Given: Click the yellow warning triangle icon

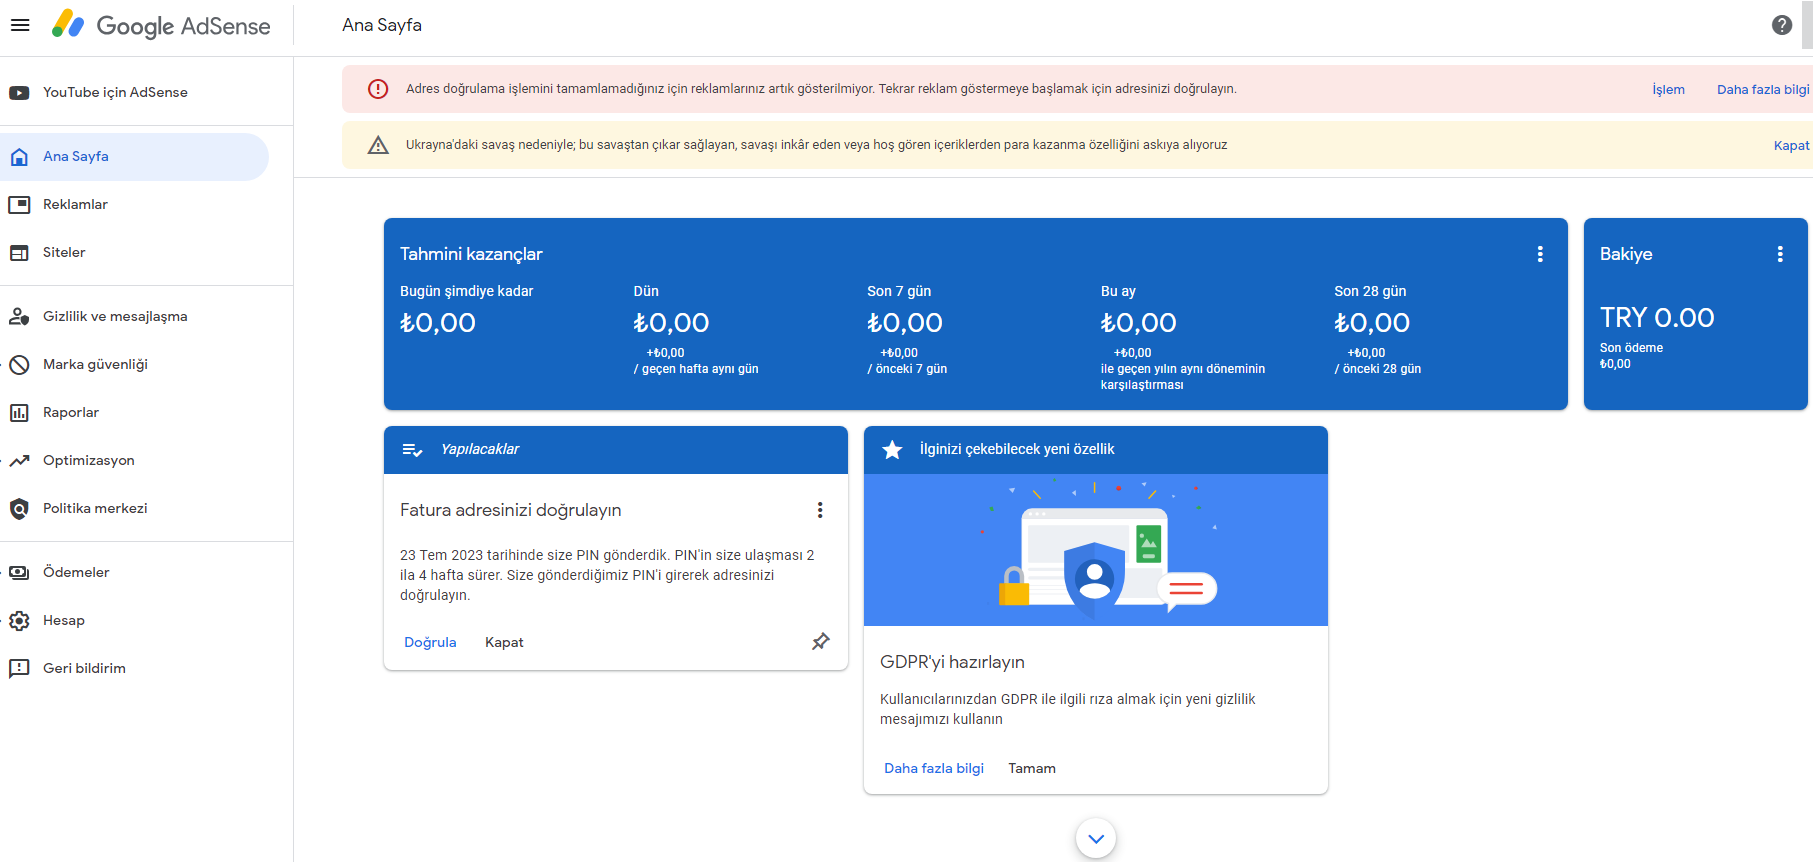Looking at the screenshot, I should [378, 145].
